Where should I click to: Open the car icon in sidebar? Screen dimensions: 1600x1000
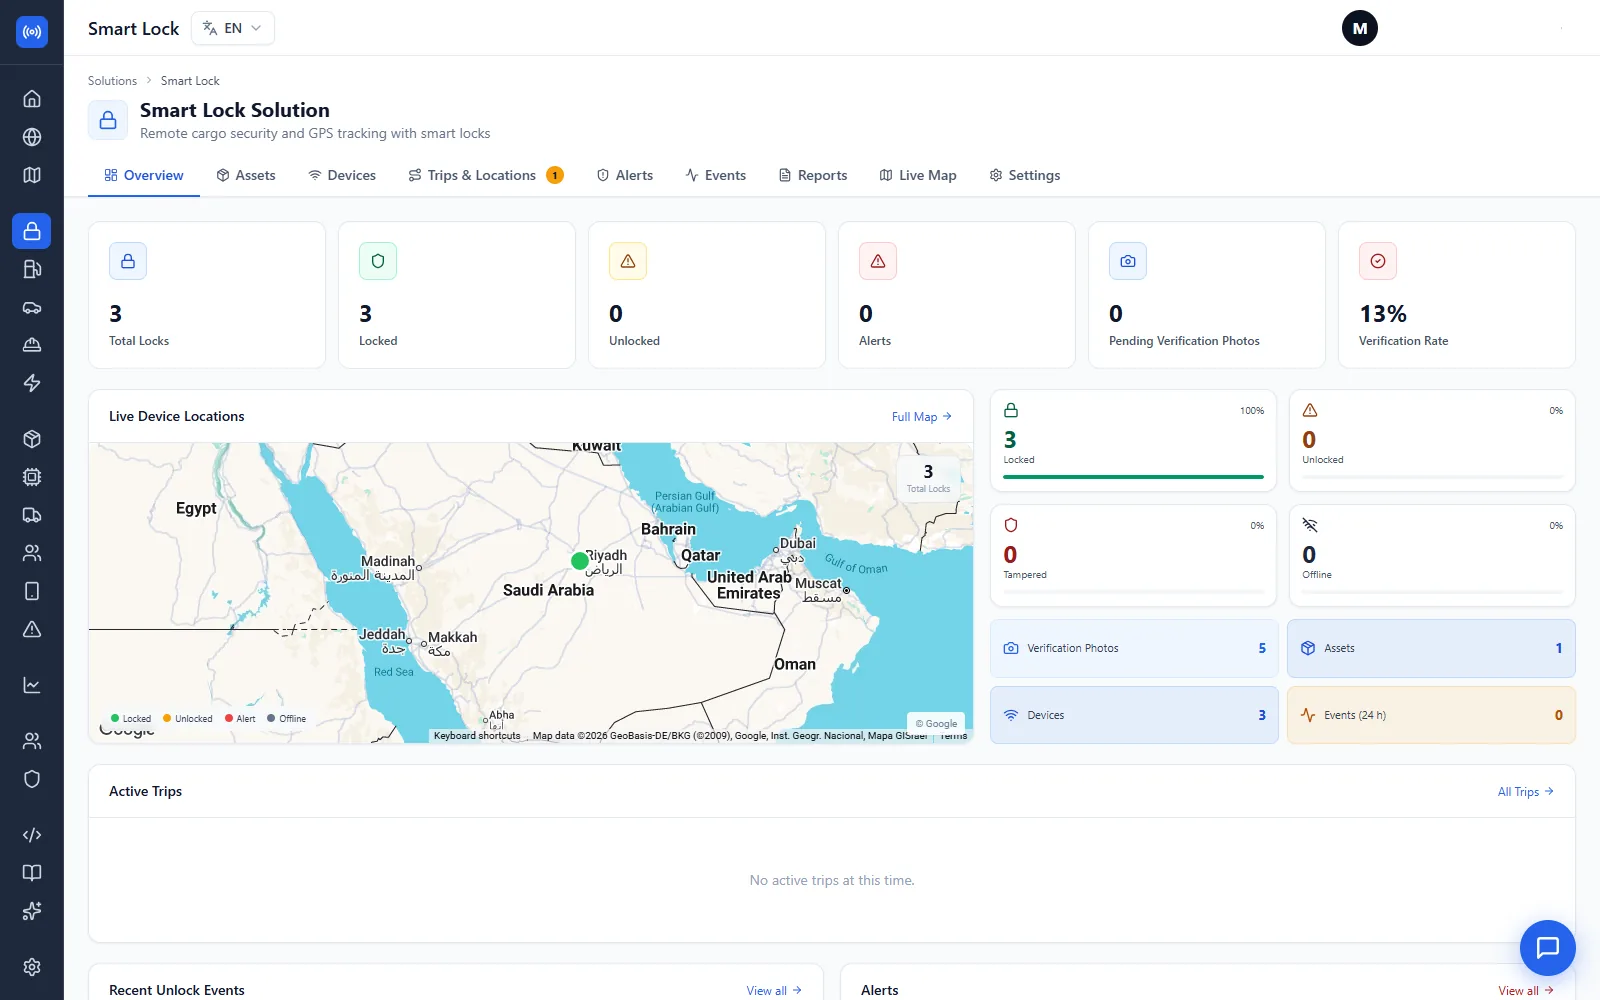coord(32,307)
